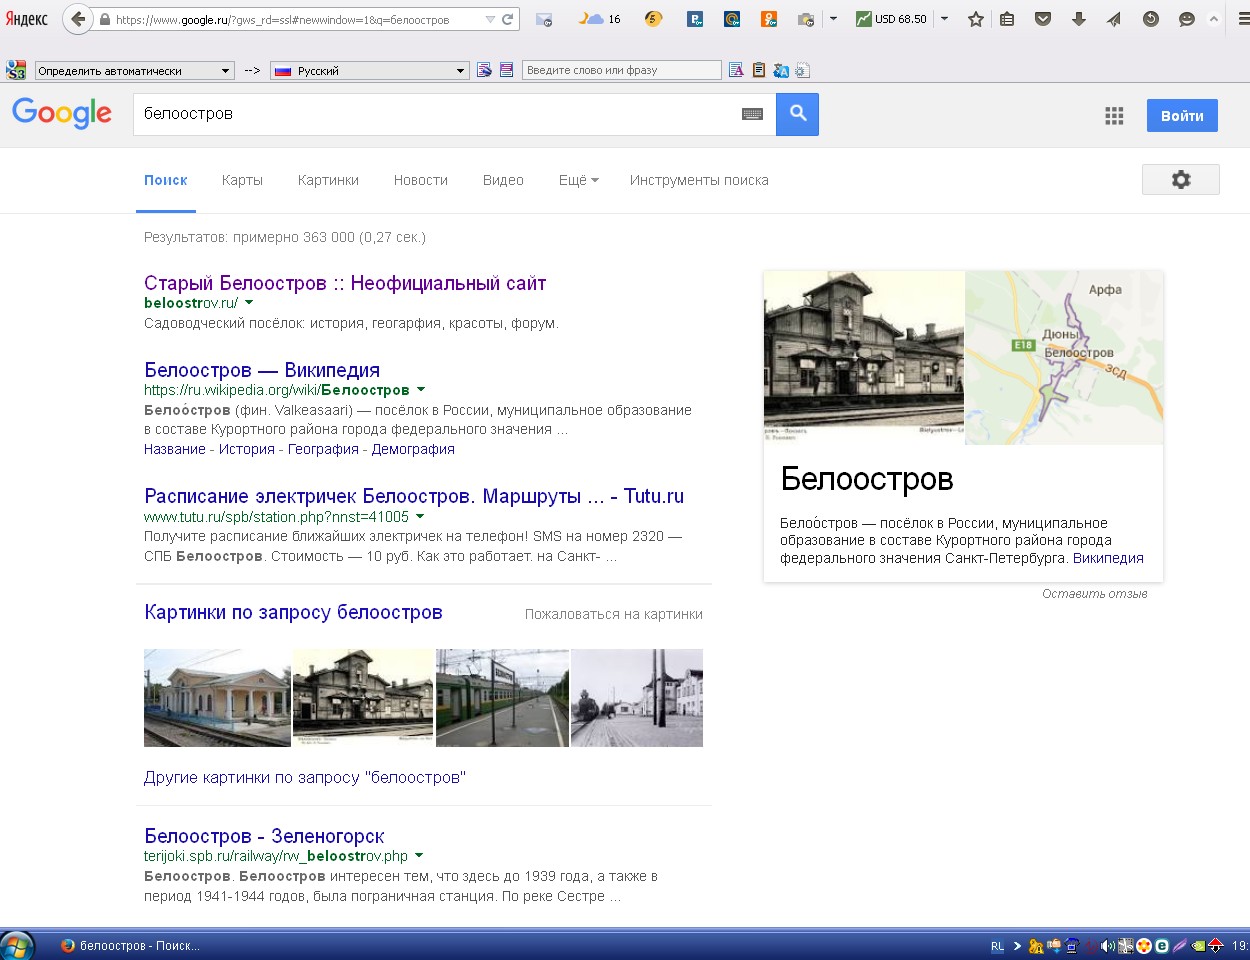1250x960 pixels.
Task: Open "Белоостров — Википедия" result link
Action: [x=262, y=370]
